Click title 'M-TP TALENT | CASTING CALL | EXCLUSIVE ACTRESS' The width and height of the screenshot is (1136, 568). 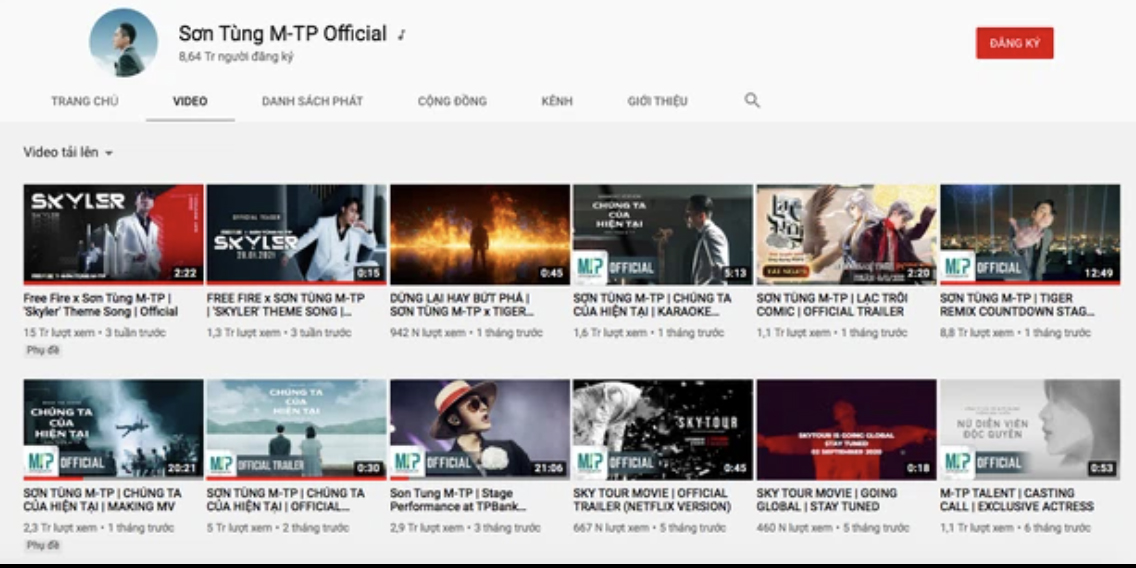pos(1017,500)
